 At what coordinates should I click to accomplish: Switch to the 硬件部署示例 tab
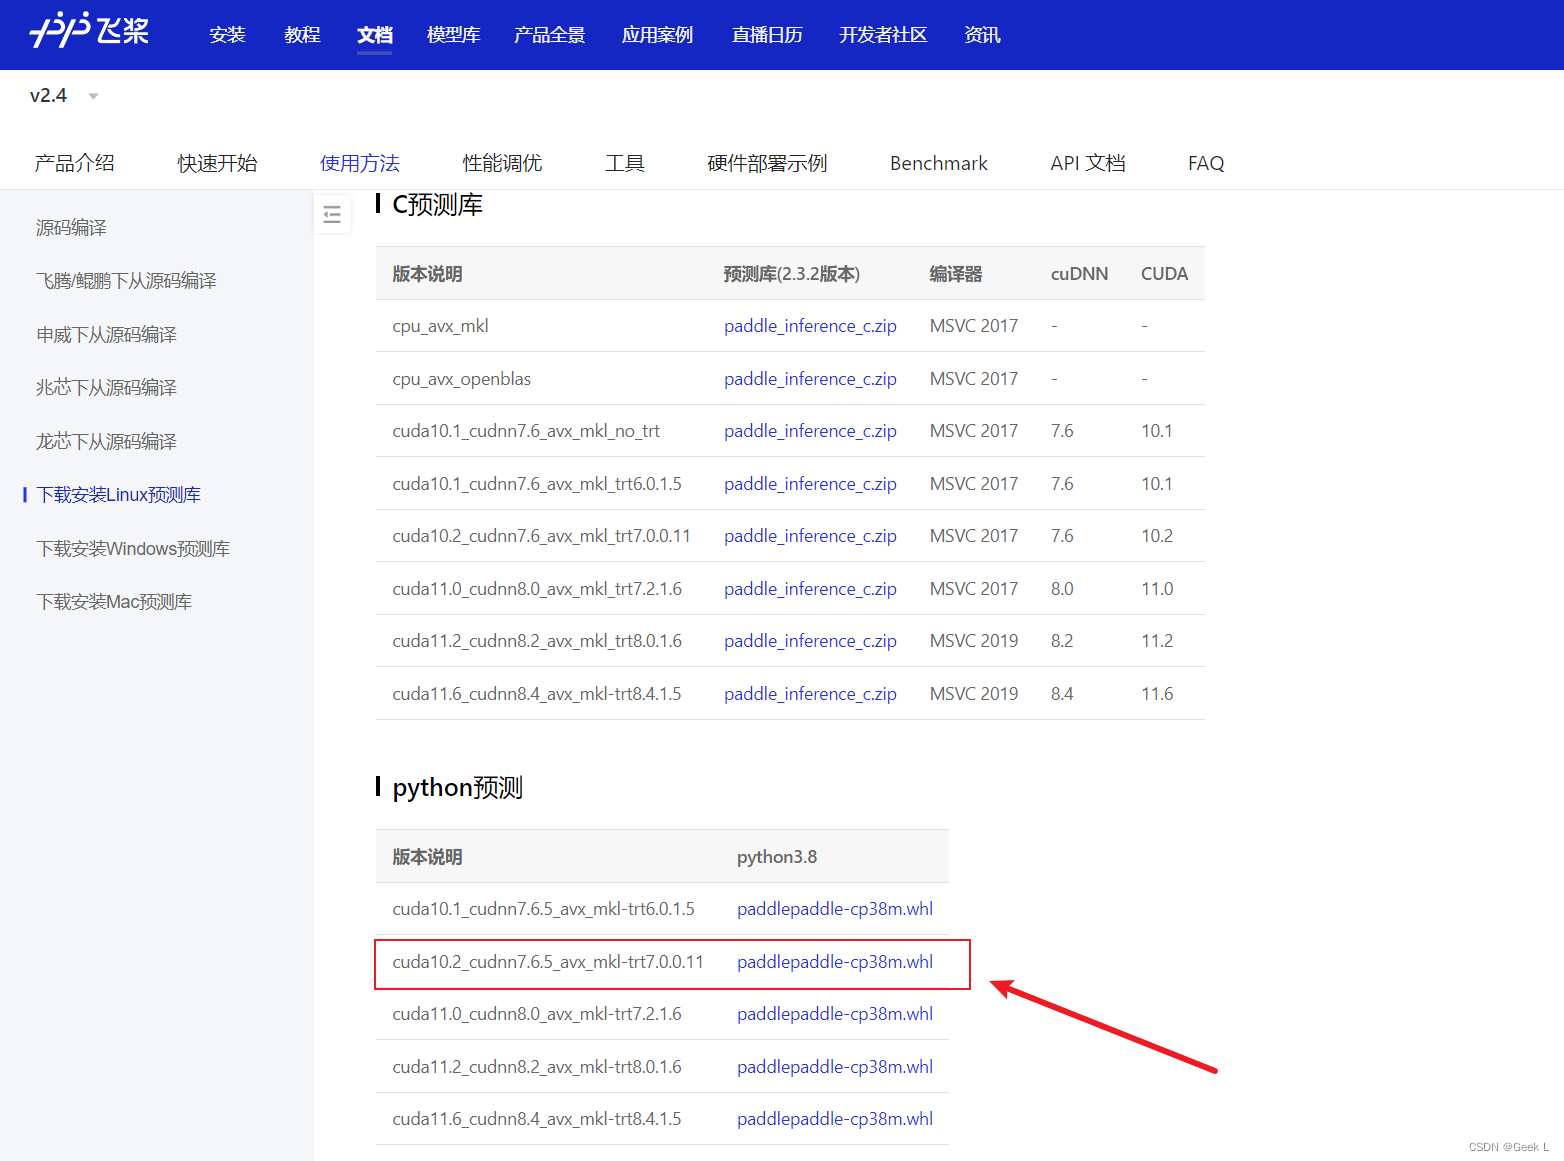click(x=767, y=163)
